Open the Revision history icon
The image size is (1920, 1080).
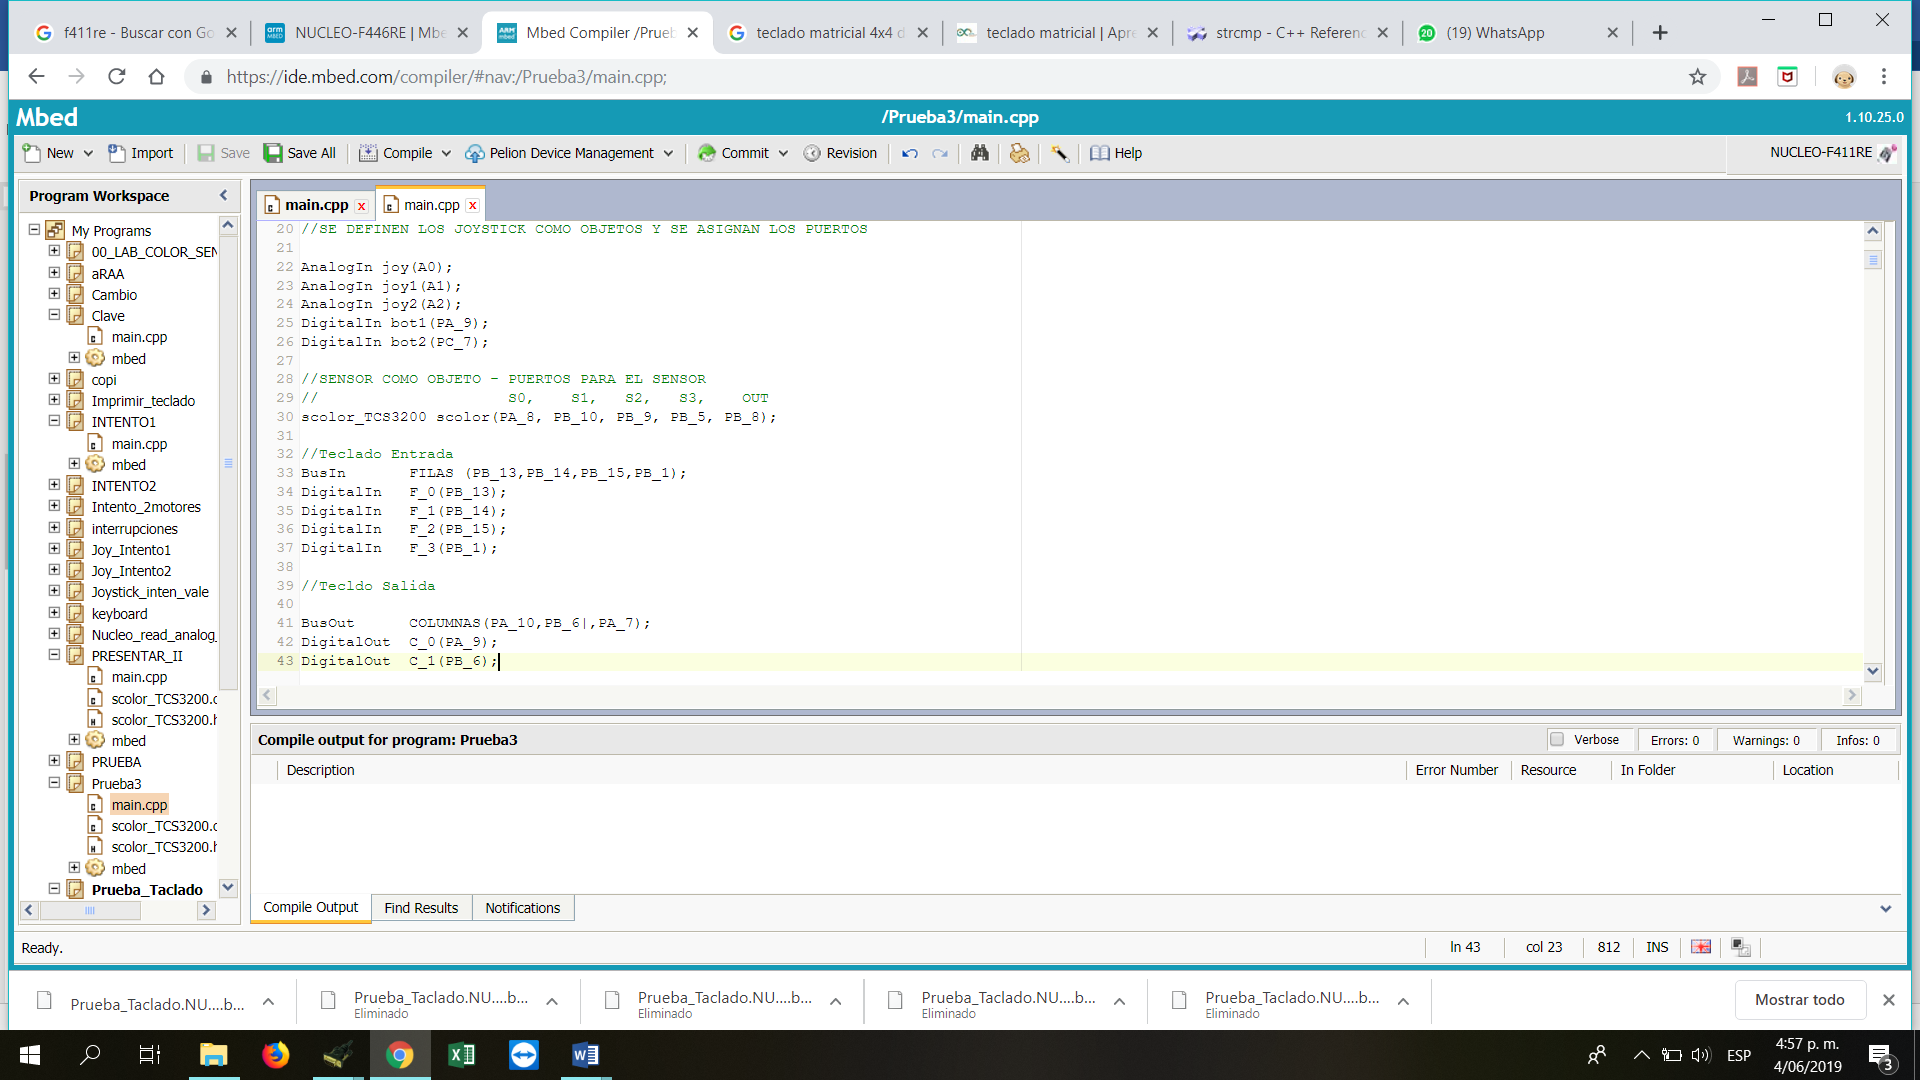pos(812,153)
